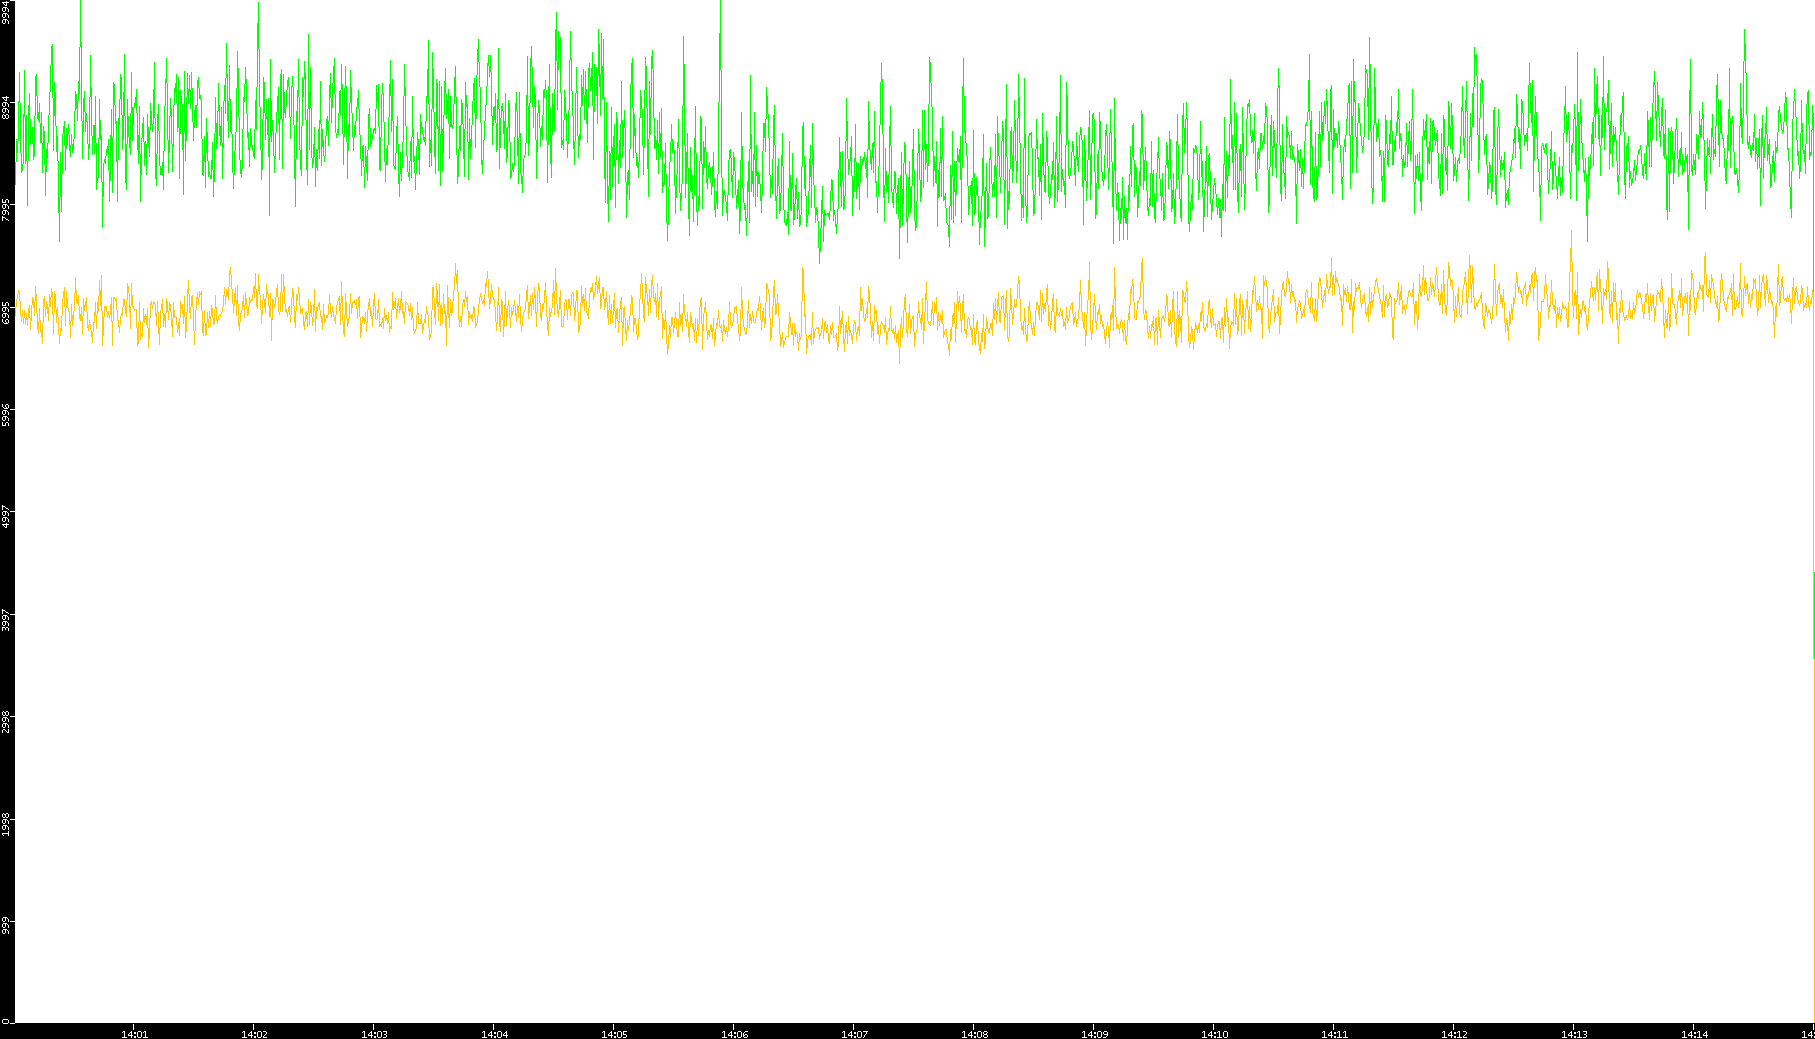Click the 14:14 time axis label

coord(1694,1033)
